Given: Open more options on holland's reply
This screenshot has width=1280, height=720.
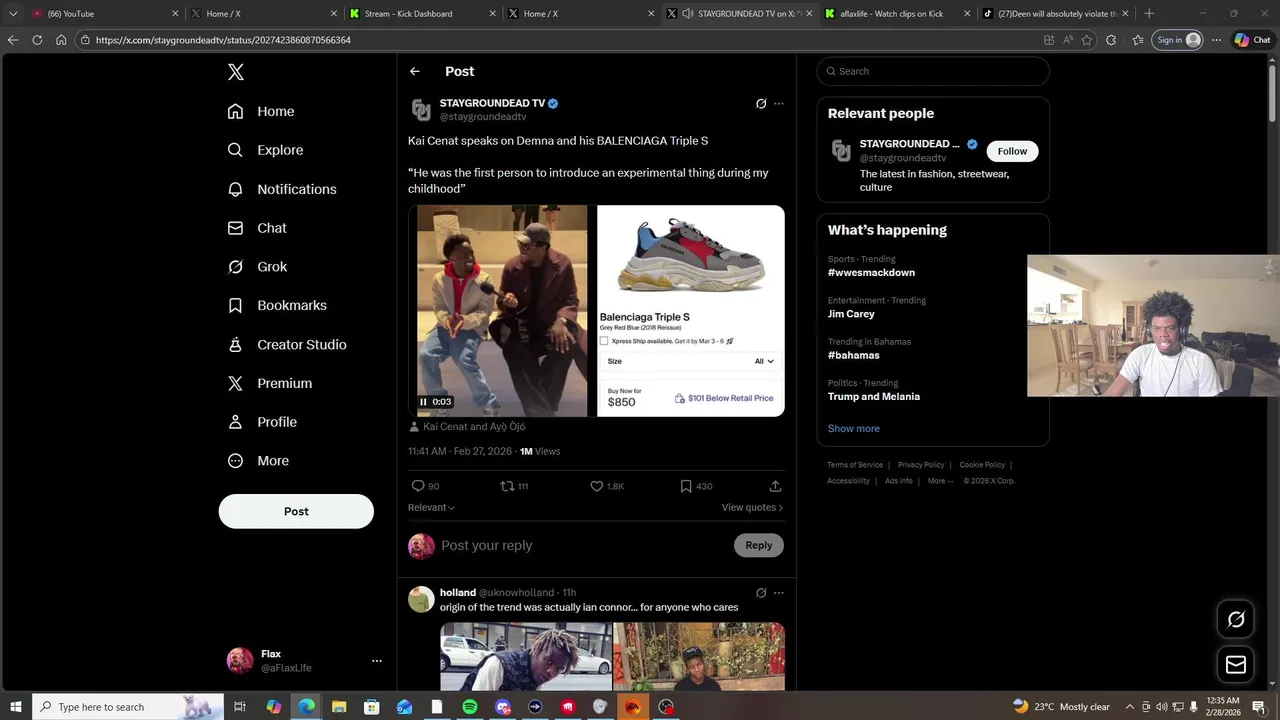Looking at the screenshot, I should (779, 593).
